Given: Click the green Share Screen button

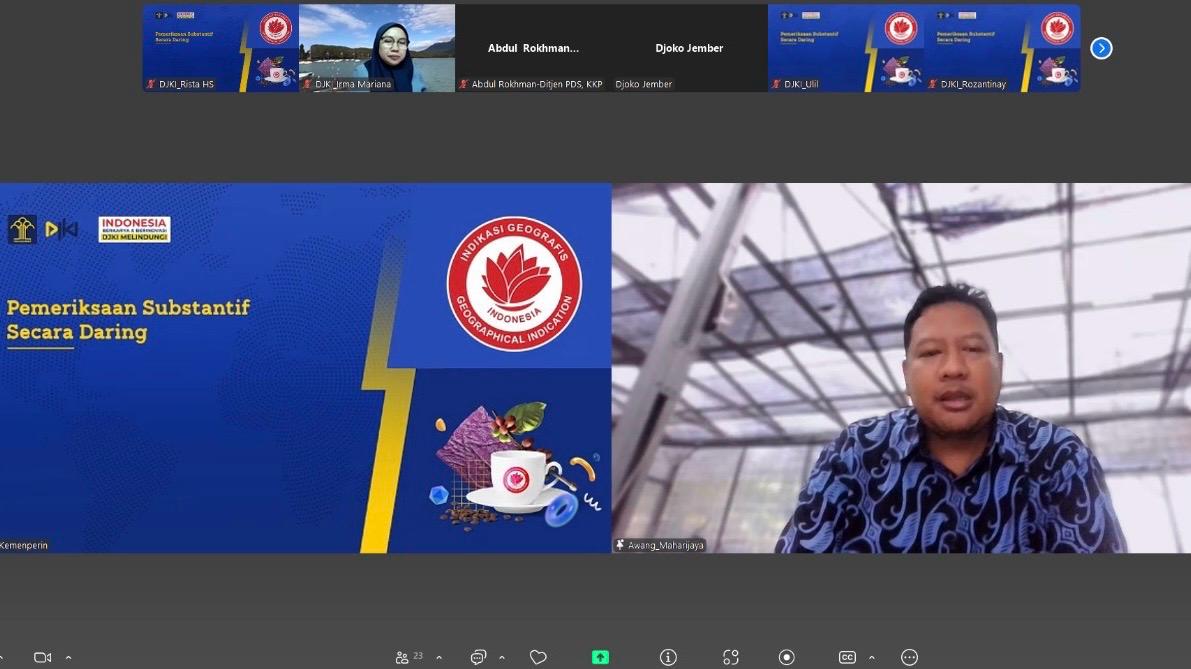Looking at the screenshot, I should tap(600, 657).
